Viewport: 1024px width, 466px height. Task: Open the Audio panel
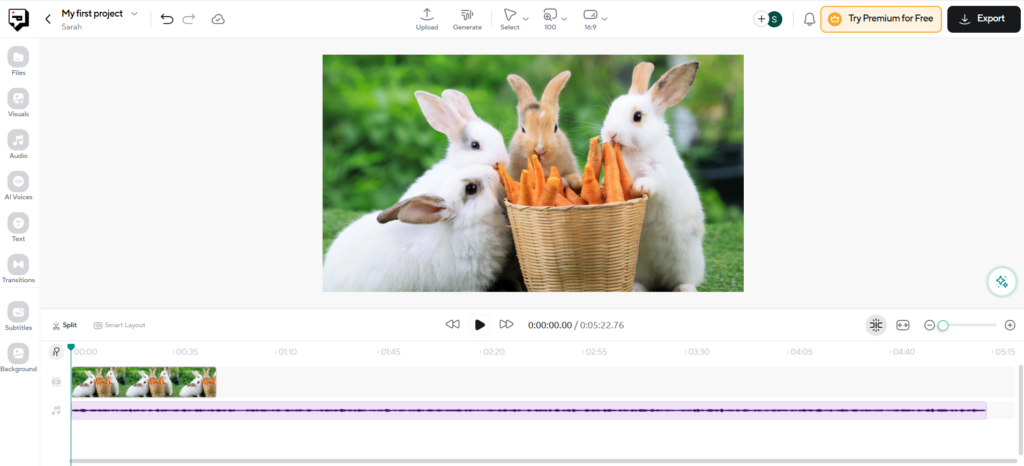pos(18,145)
